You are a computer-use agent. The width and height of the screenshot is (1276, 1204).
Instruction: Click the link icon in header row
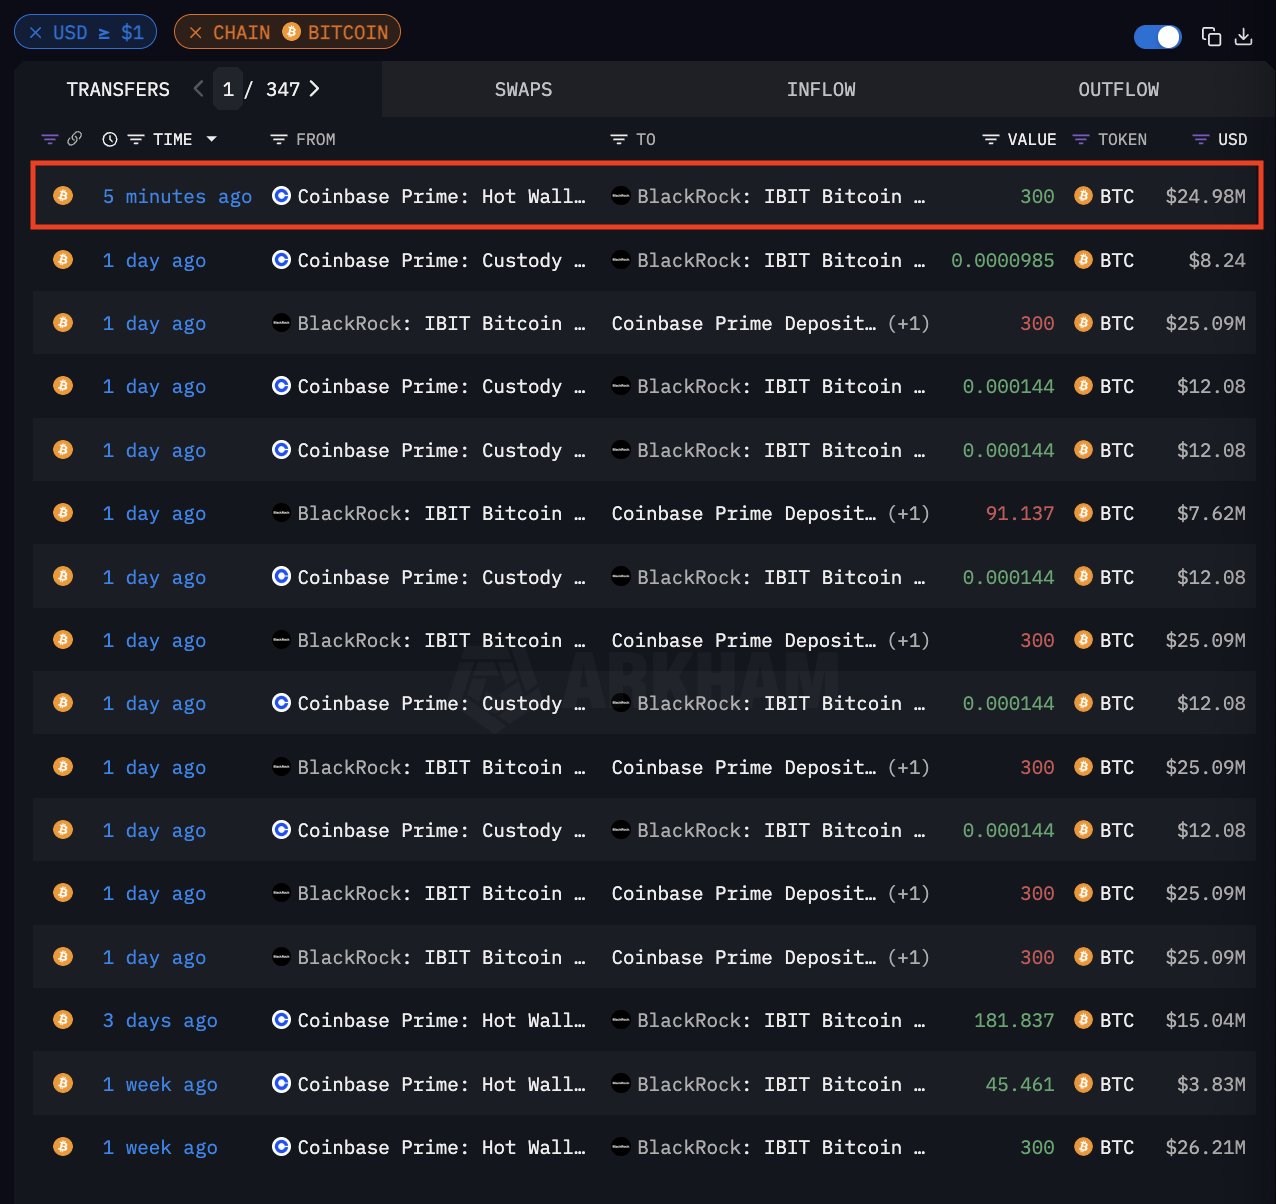click(74, 139)
